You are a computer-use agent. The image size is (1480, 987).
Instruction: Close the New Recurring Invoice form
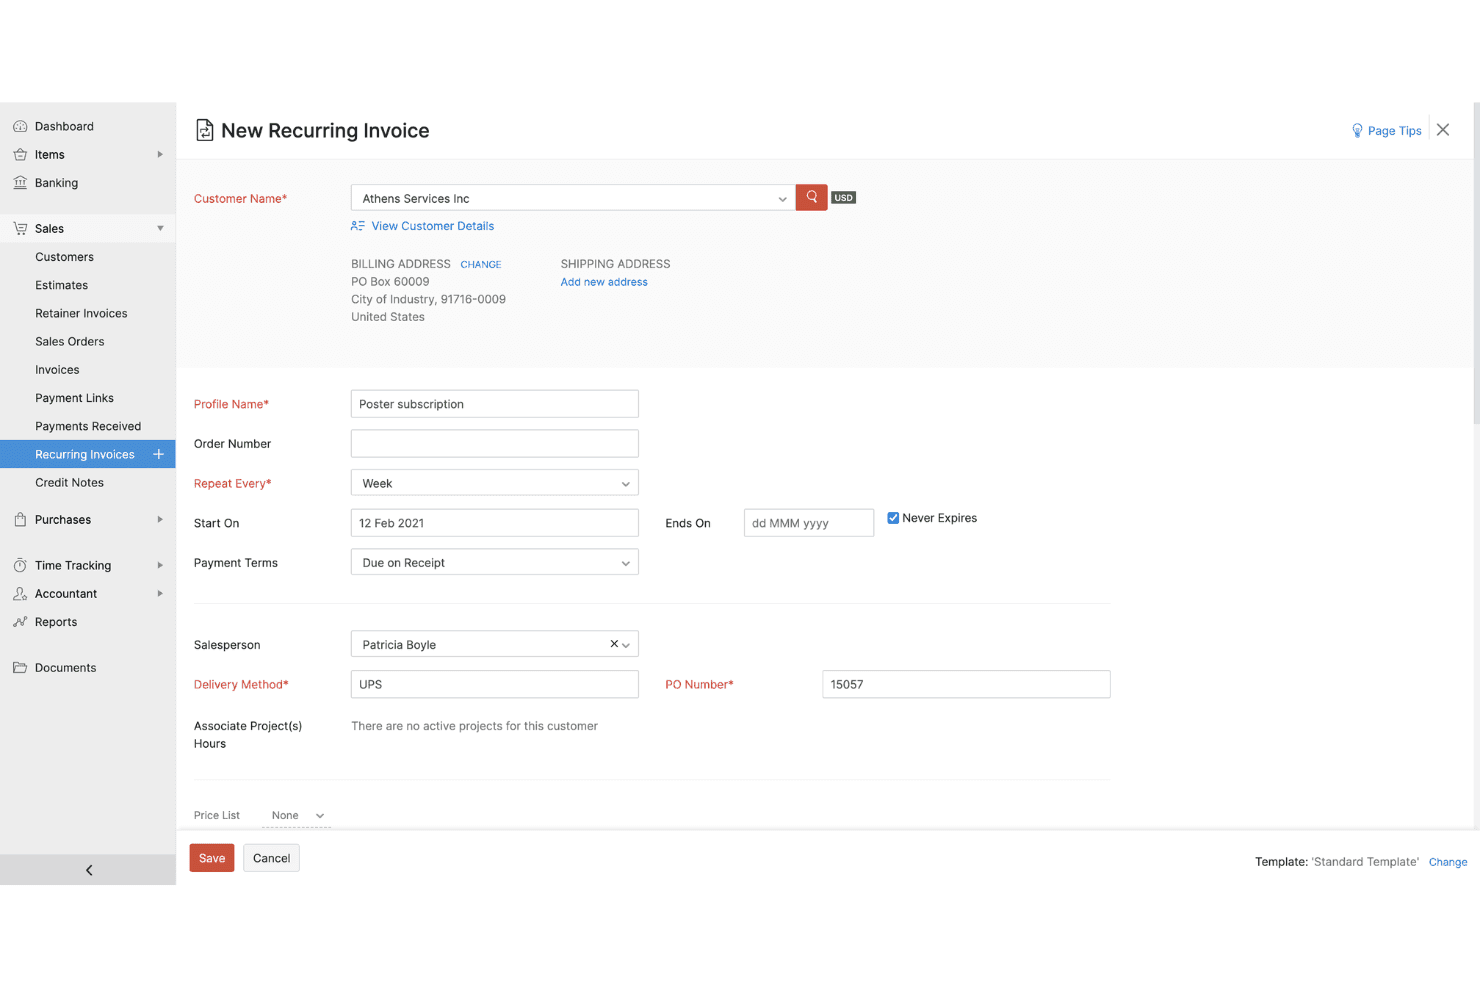(x=1443, y=130)
